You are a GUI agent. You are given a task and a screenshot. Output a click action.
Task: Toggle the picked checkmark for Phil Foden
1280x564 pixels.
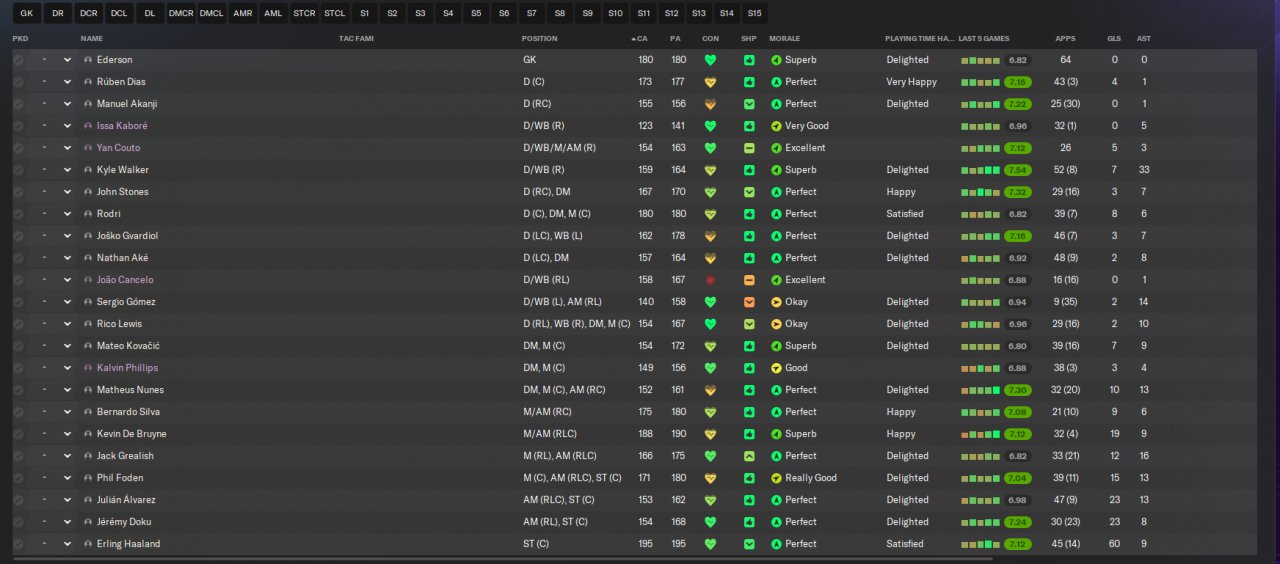(18, 478)
